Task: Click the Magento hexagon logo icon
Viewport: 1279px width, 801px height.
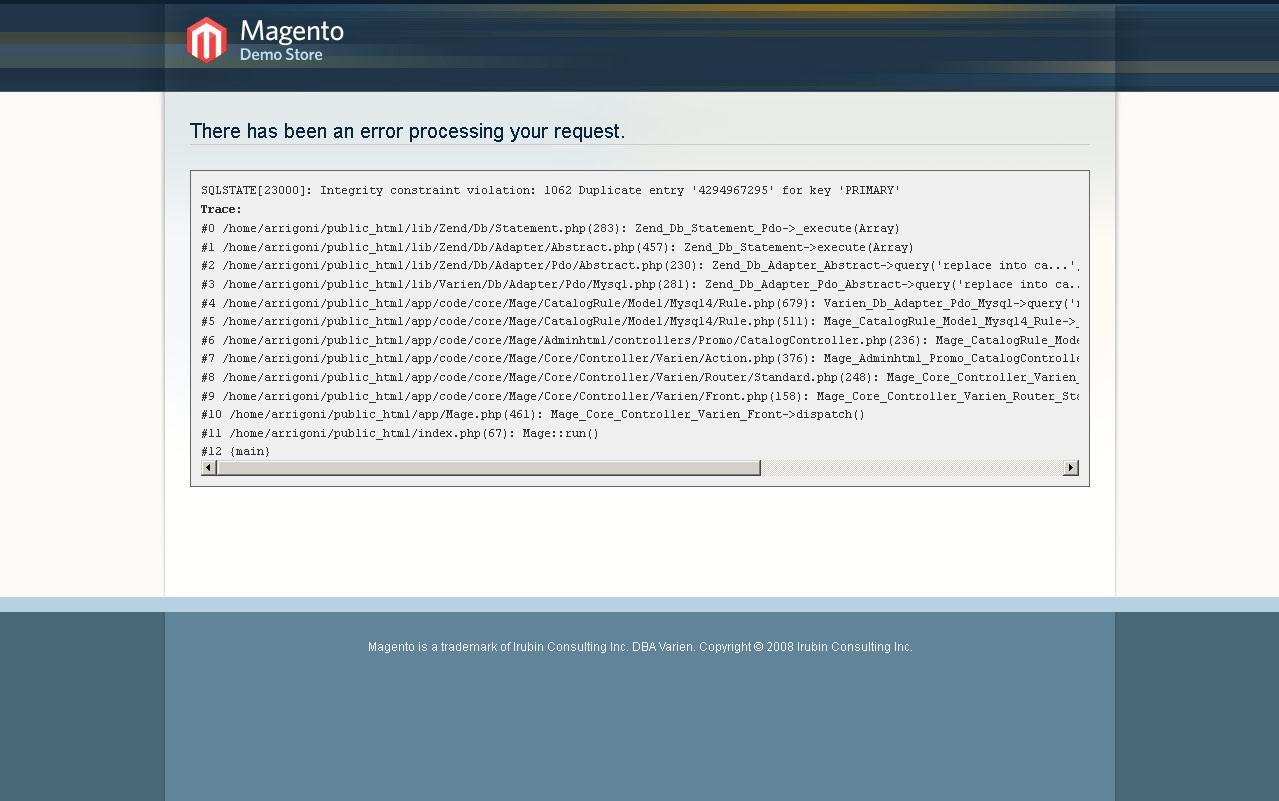Action: 206,40
